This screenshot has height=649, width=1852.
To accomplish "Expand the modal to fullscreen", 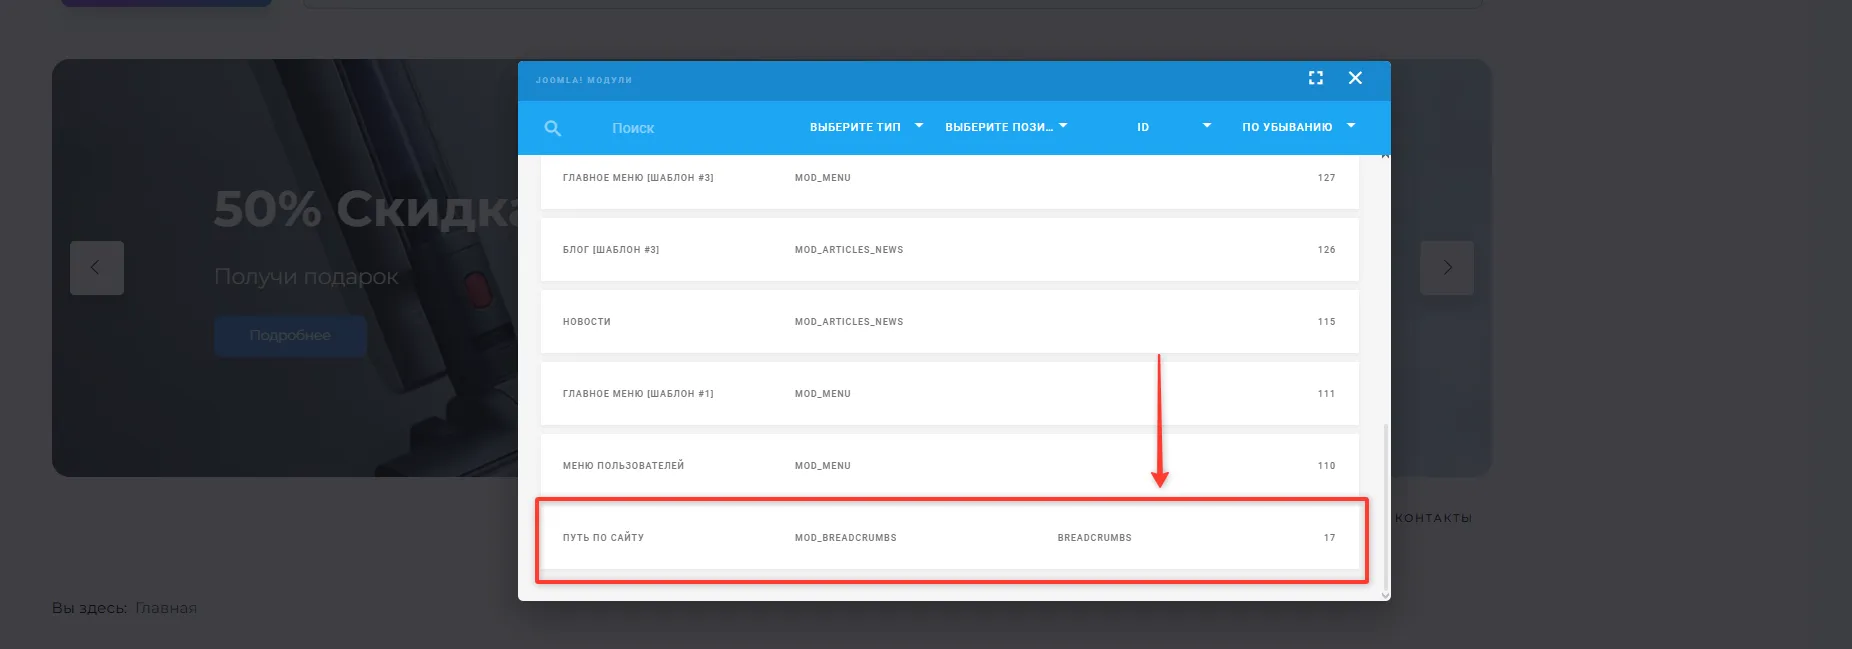I will click(1316, 78).
